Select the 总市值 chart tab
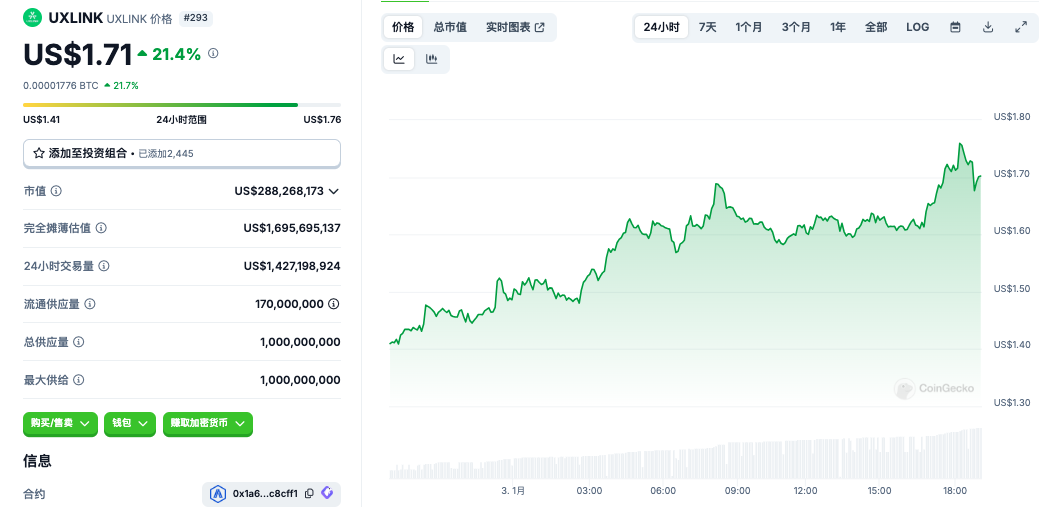Viewport: 1044px width, 507px height. tap(450, 27)
